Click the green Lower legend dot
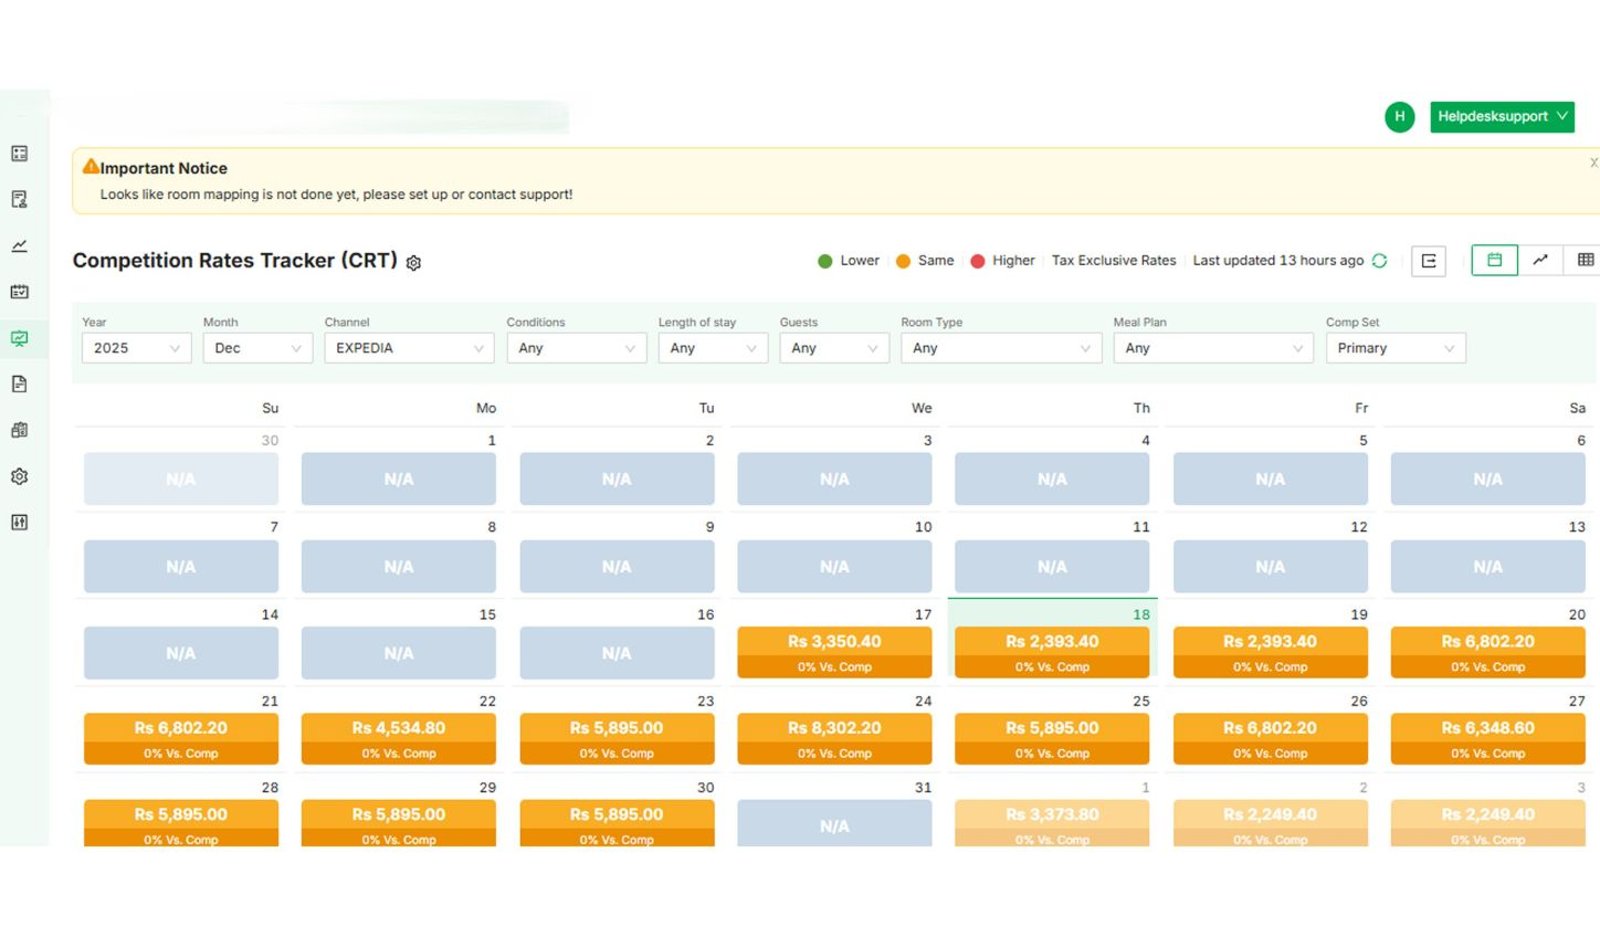This screenshot has height=937, width=1600. 825,261
